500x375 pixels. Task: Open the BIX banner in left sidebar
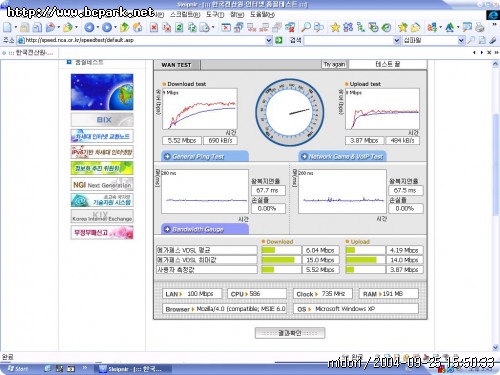(102, 120)
